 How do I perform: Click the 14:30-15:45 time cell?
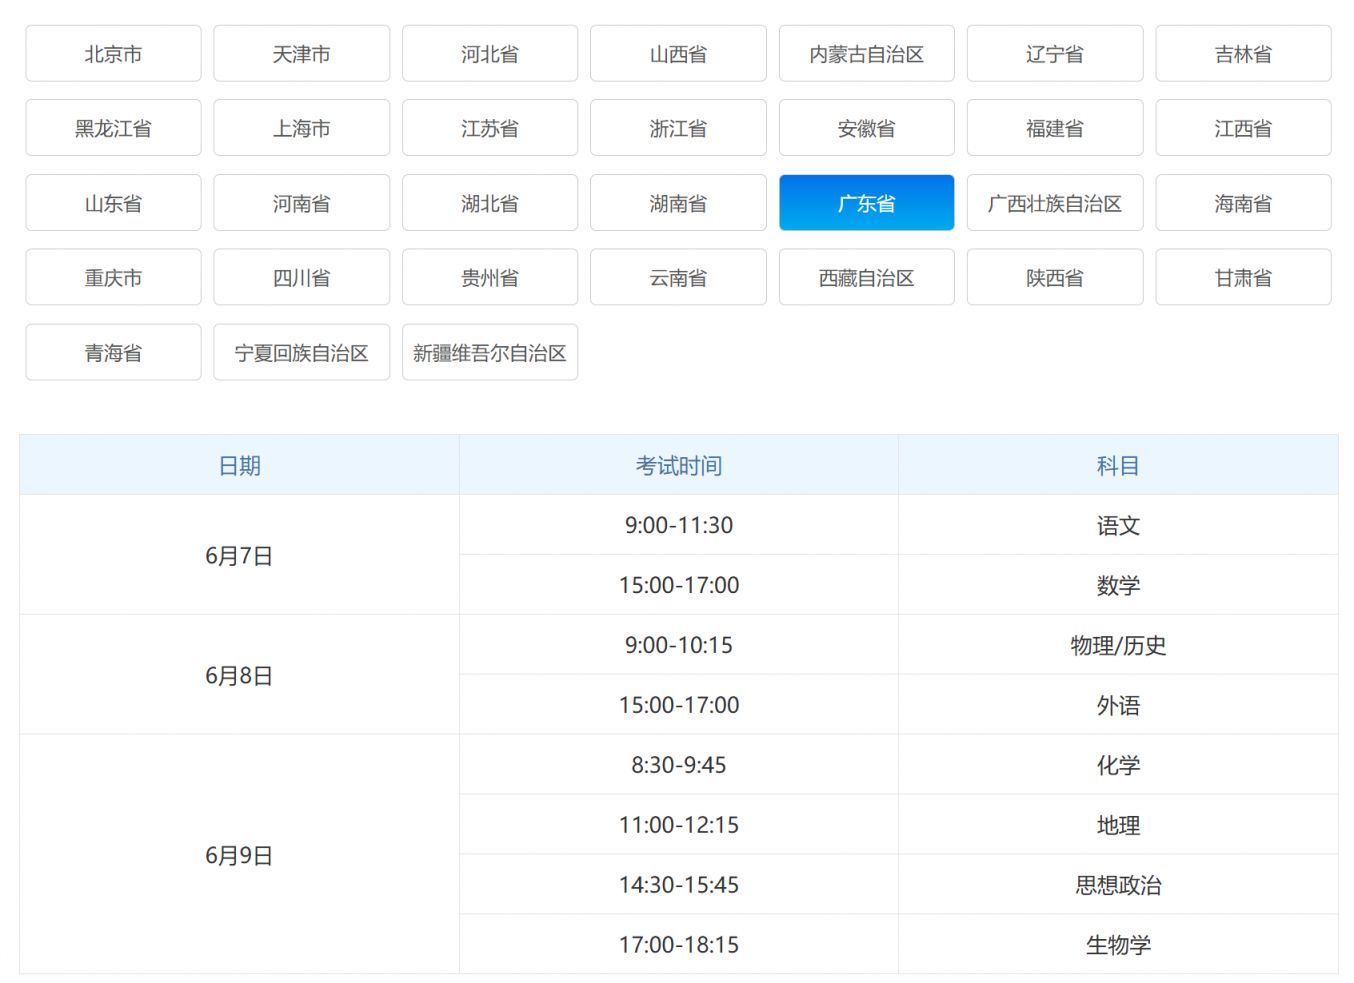(679, 885)
